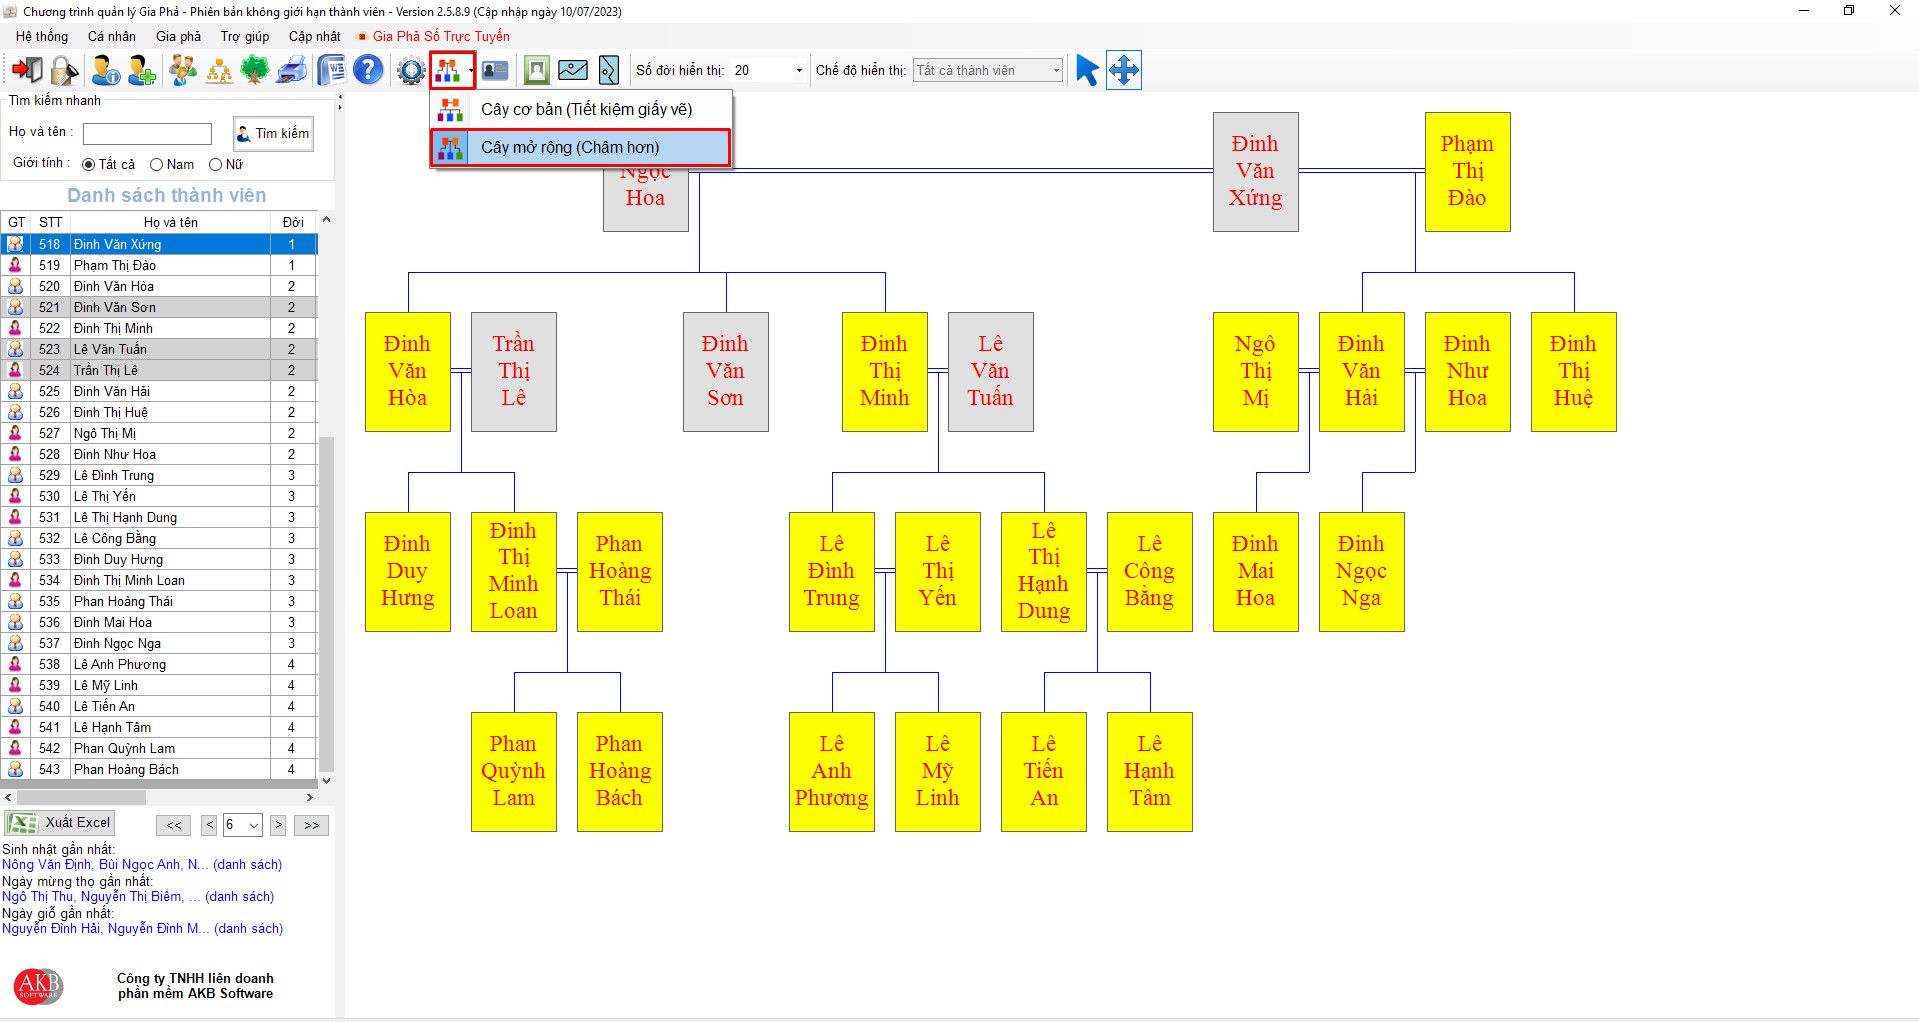Click gender icon in row Đinh Văn Hòa
Image resolution: width=1919 pixels, height=1022 pixels.
(x=15, y=286)
